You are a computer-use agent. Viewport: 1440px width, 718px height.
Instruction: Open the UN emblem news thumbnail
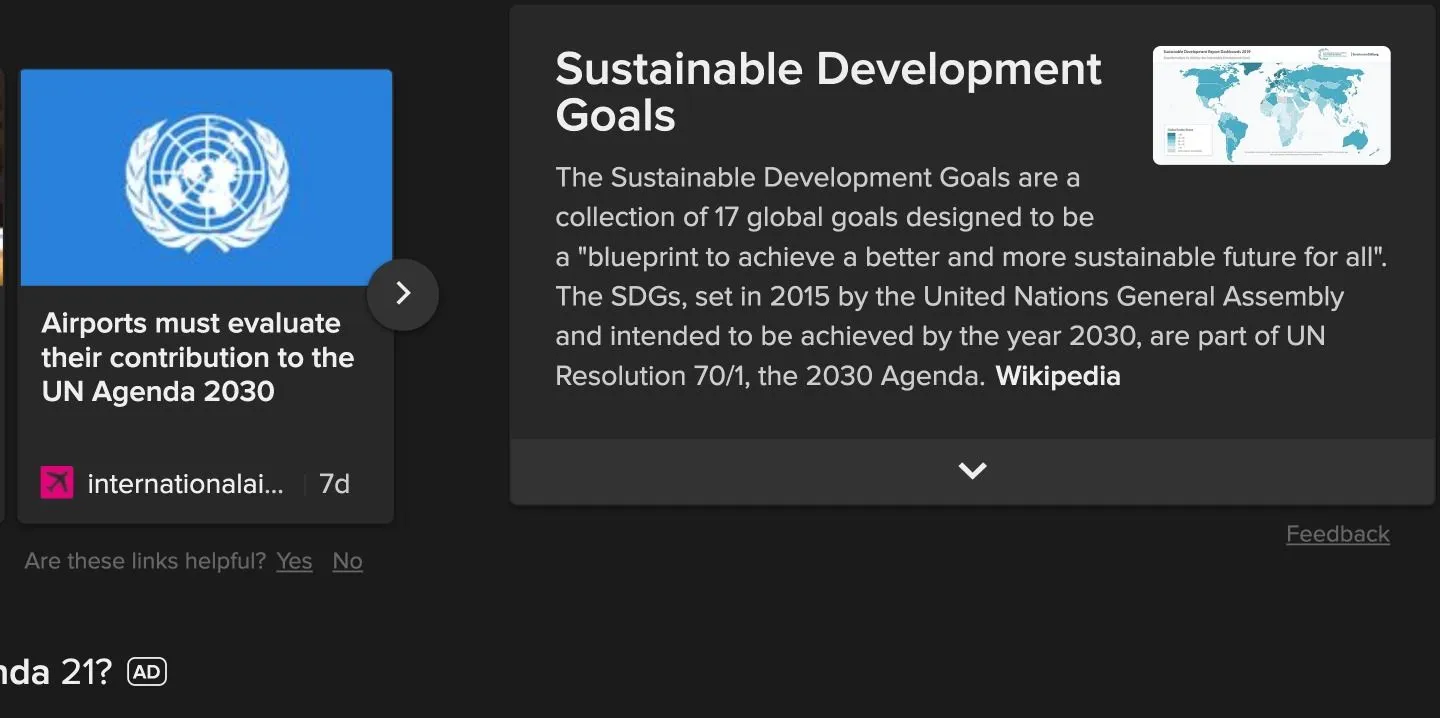pos(206,178)
